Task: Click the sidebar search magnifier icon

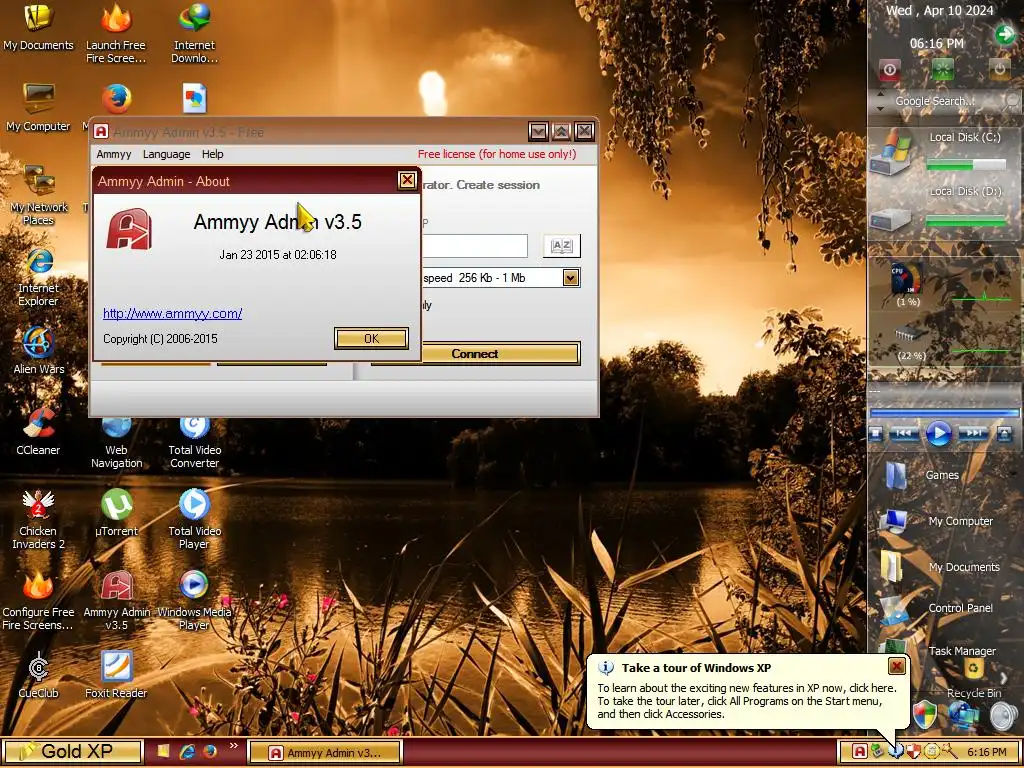Action: tap(1012, 101)
